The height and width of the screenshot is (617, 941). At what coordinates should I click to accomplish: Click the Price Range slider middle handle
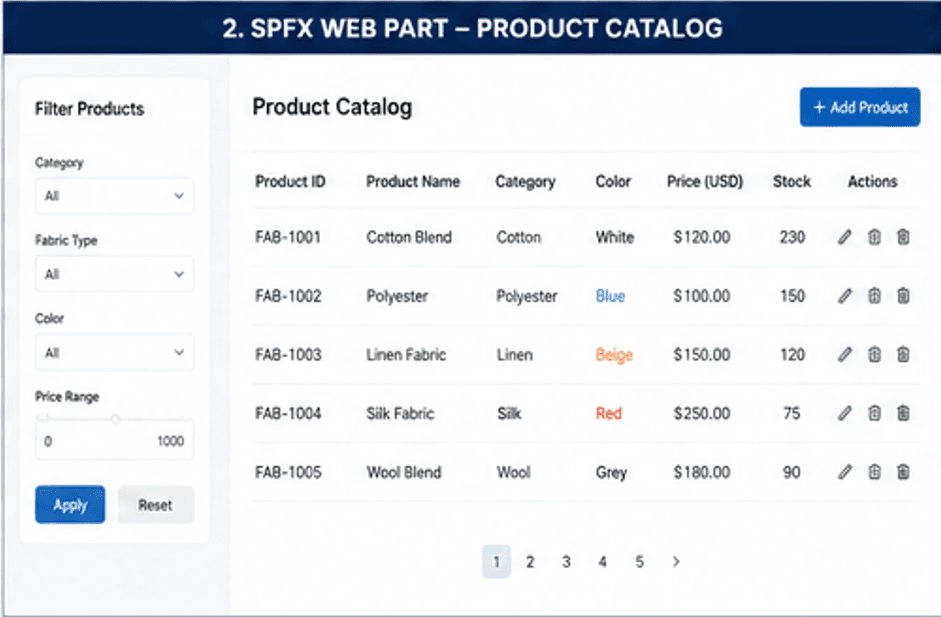pyautogui.click(x=115, y=419)
